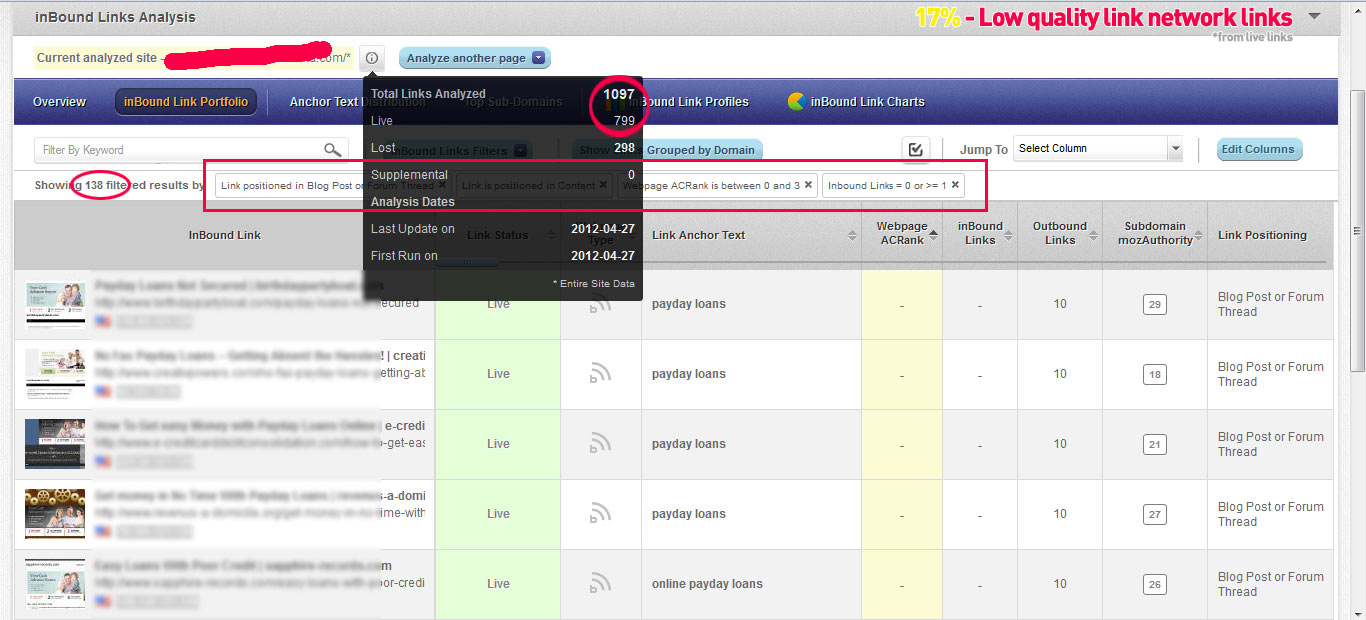
Task: Click the feed type icon in the first row
Action: click(600, 303)
